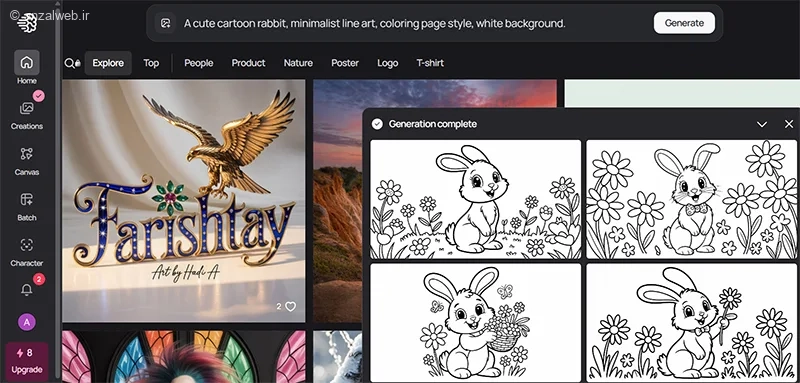Click the image upload icon in prompt bar
The image size is (800, 383).
165,23
